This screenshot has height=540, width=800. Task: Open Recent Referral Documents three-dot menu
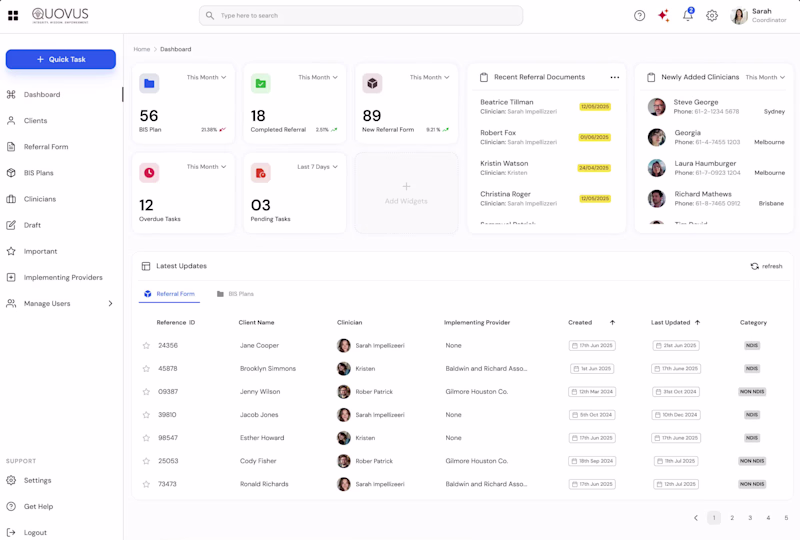(615, 78)
